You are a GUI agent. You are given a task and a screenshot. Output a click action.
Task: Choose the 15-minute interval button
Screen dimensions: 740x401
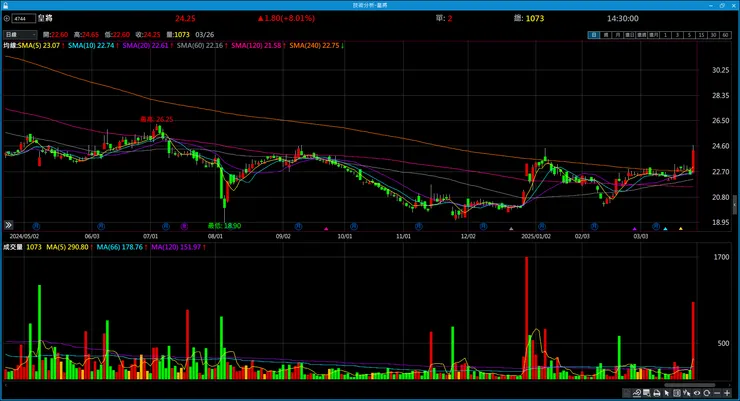[701, 35]
